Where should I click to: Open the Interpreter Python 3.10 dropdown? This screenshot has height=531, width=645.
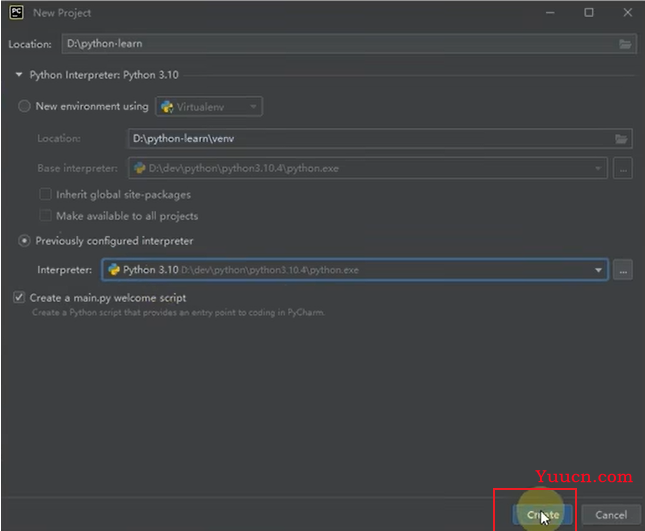tap(355, 270)
